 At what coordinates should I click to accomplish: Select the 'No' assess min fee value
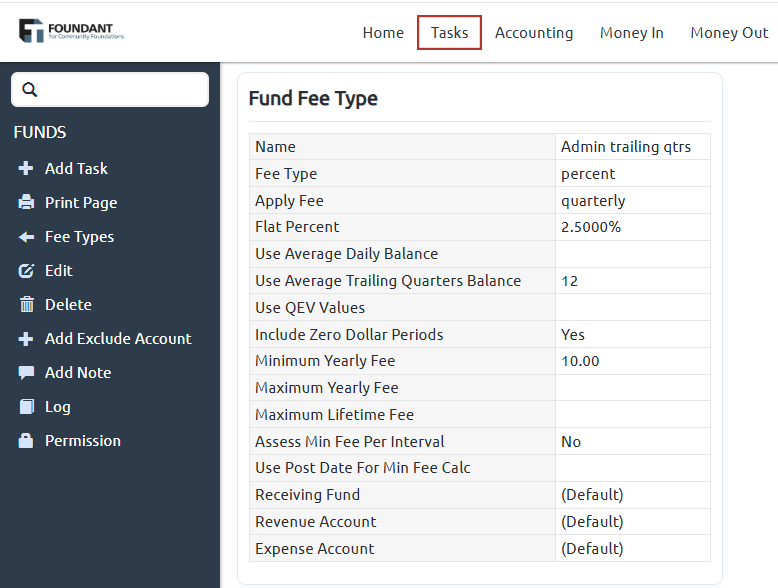pos(571,442)
